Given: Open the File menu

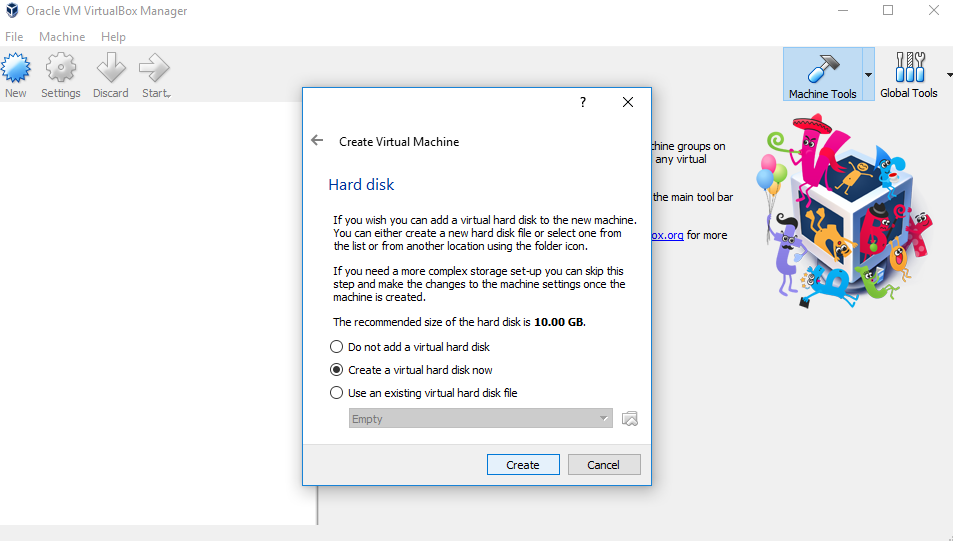Looking at the screenshot, I should pyautogui.click(x=14, y=36).
